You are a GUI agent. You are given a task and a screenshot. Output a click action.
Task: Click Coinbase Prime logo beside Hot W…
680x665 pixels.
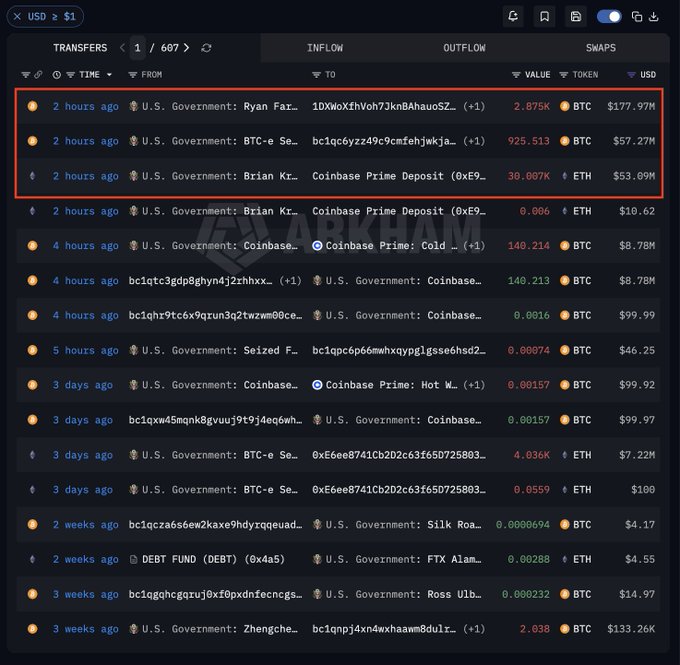(317, 385)
